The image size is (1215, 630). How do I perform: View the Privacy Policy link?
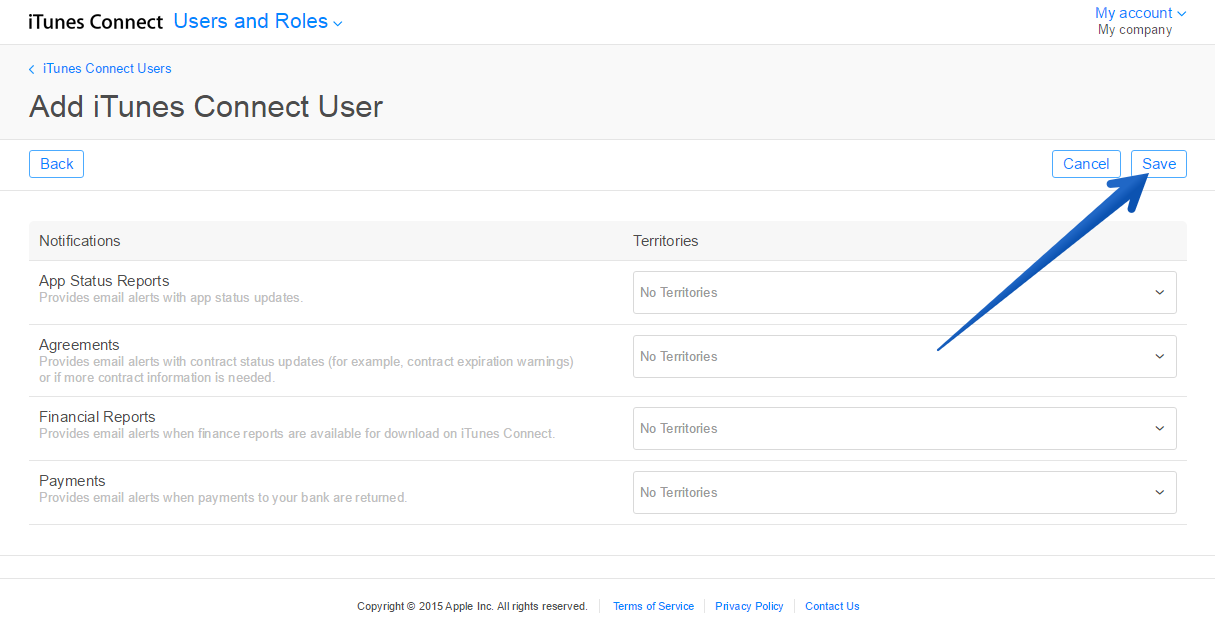coord(749,606)
